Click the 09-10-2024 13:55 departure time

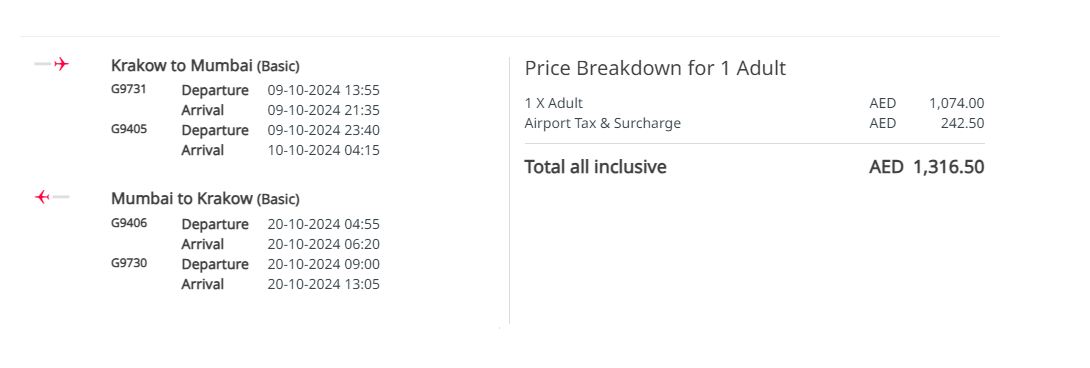tap(323, 90)
